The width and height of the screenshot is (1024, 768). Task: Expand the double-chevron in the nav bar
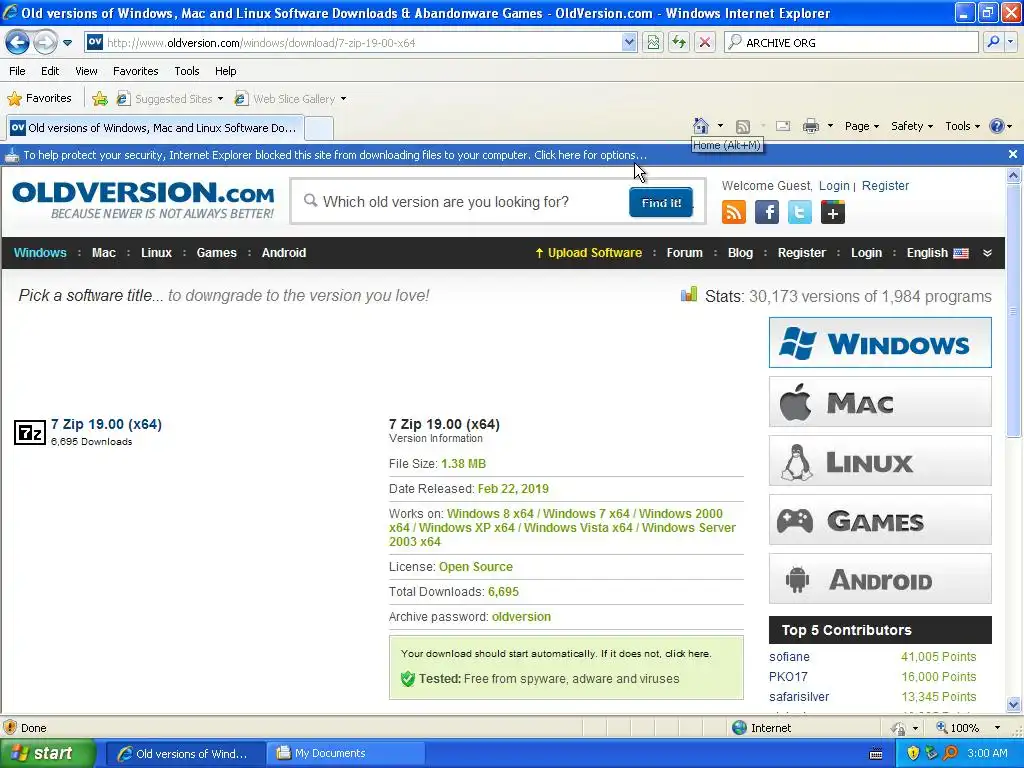[x=987, y=253]
